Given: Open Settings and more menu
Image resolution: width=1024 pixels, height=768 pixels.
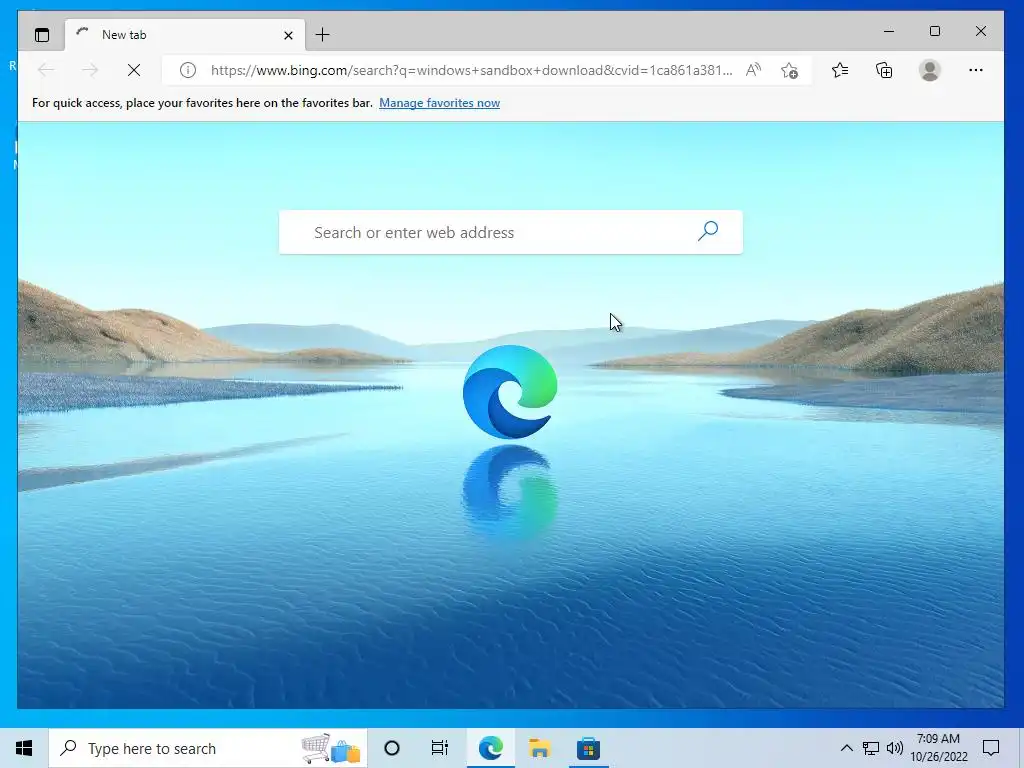Looking at the screenshot, I should point(976,70).
